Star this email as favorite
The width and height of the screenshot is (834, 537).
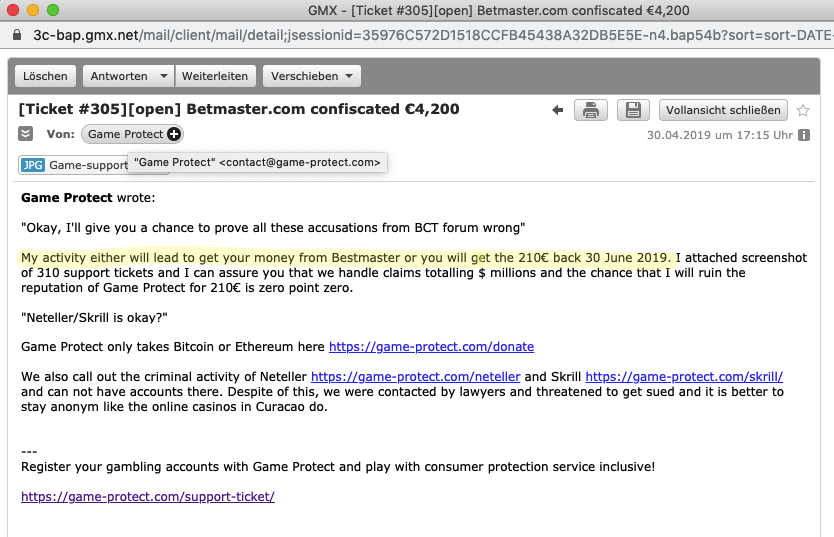pyautogui.click(x=803, y=111)
